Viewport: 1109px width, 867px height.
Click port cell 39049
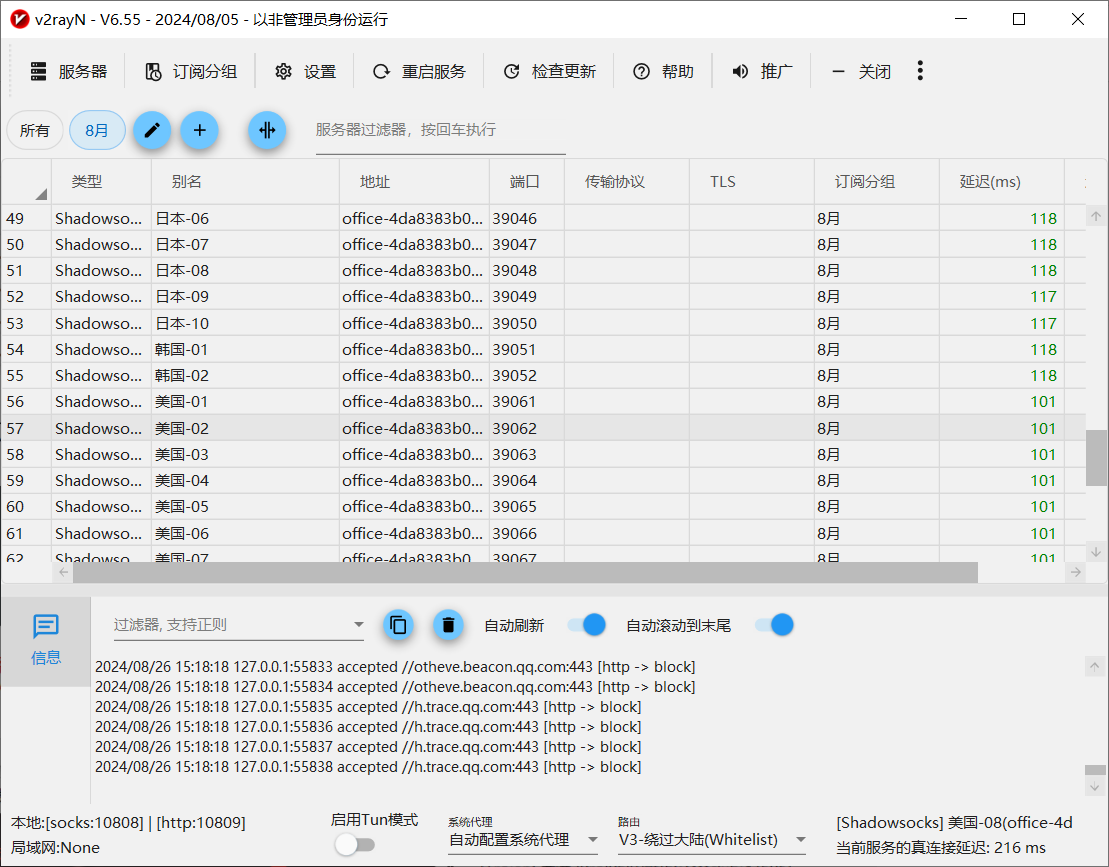(526, 296)
